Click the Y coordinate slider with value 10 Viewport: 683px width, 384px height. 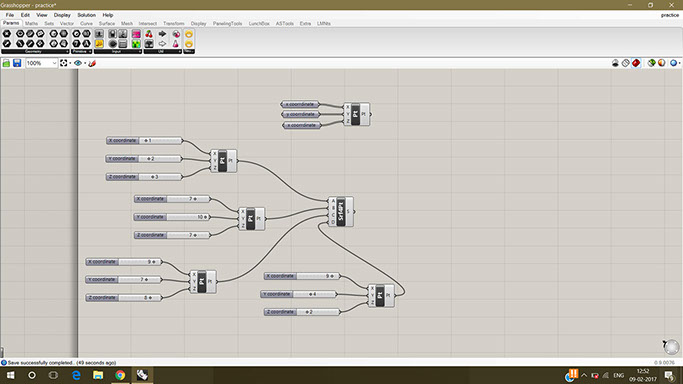coord(172,217)
